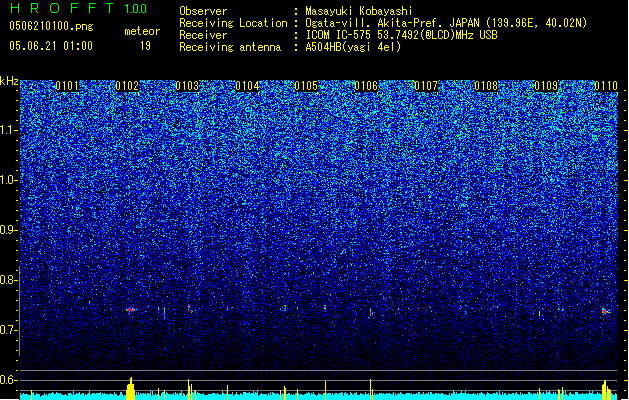The height and width of the screenshot is (400, 629).
Task: Click the Receiver label
Action: coord(203,35)
